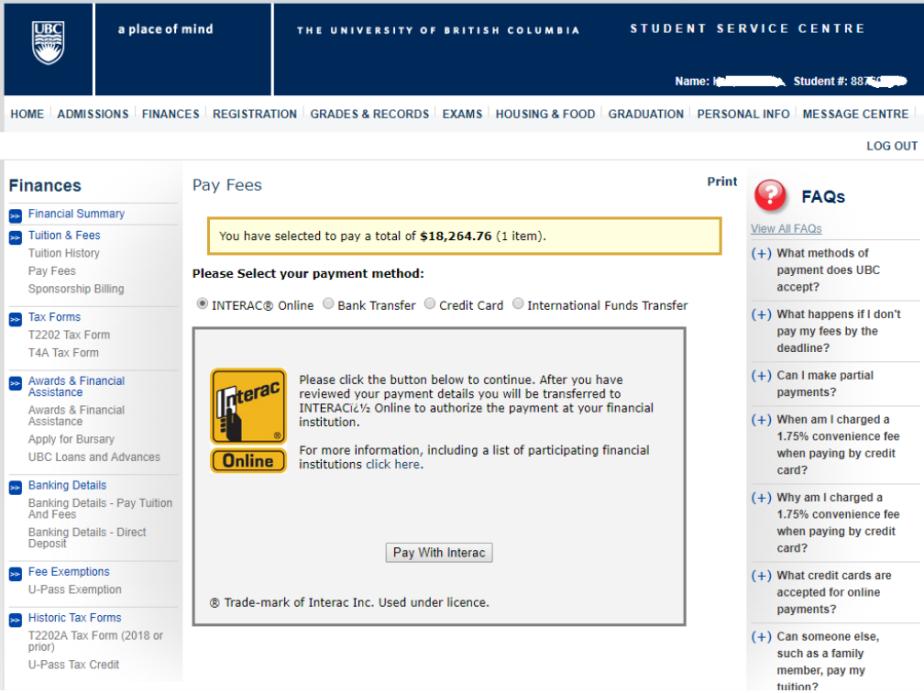Image resolution: width=924 pixels, height=693 pixels.
Task: Open Tuition History in the sidebar
Action: [64, 253]
